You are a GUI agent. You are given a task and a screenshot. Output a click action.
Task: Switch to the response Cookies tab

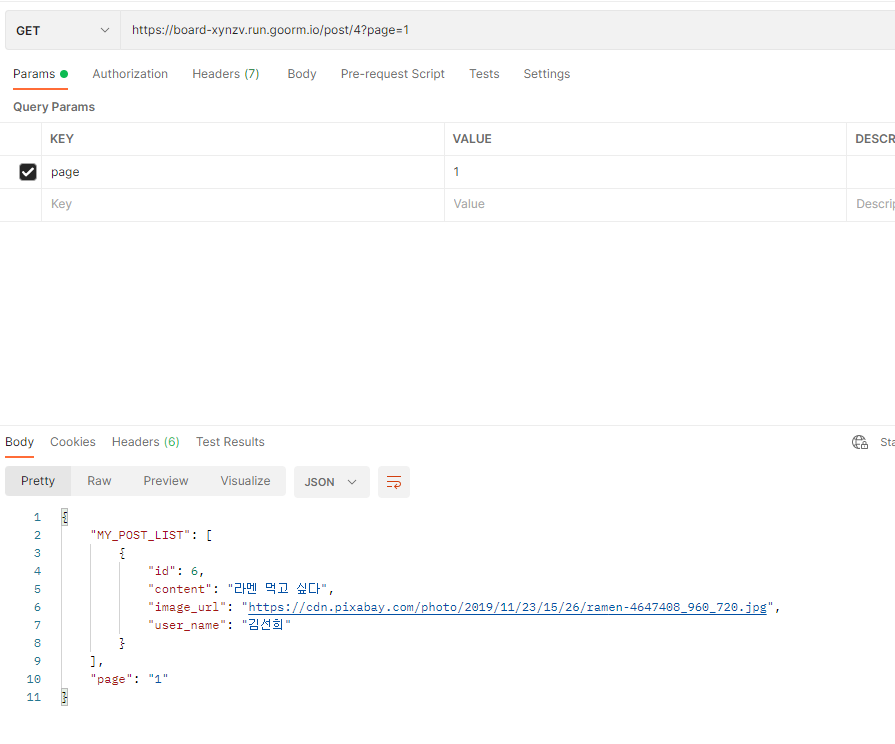[72, 441]
